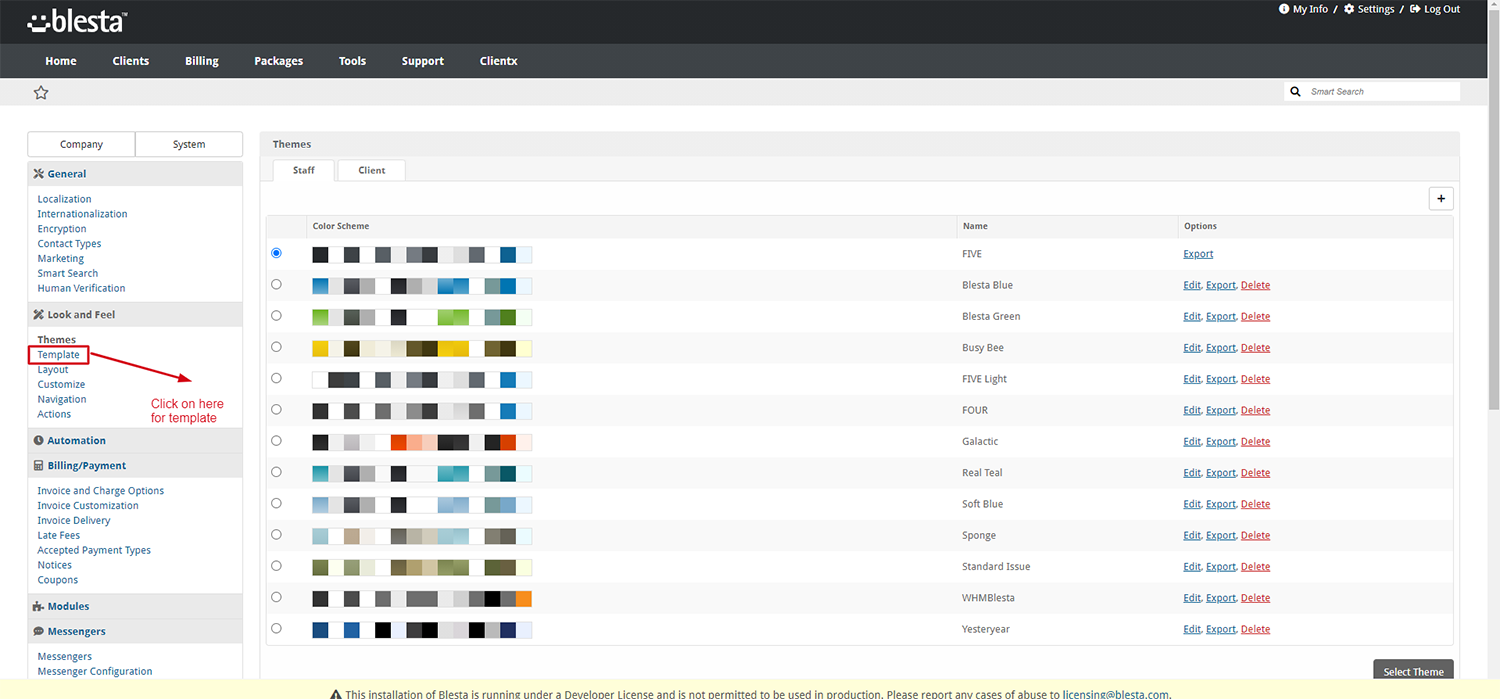
Task: Select the FIVE theme radio button
Action: pyautogui.click(x=276, y=253)
